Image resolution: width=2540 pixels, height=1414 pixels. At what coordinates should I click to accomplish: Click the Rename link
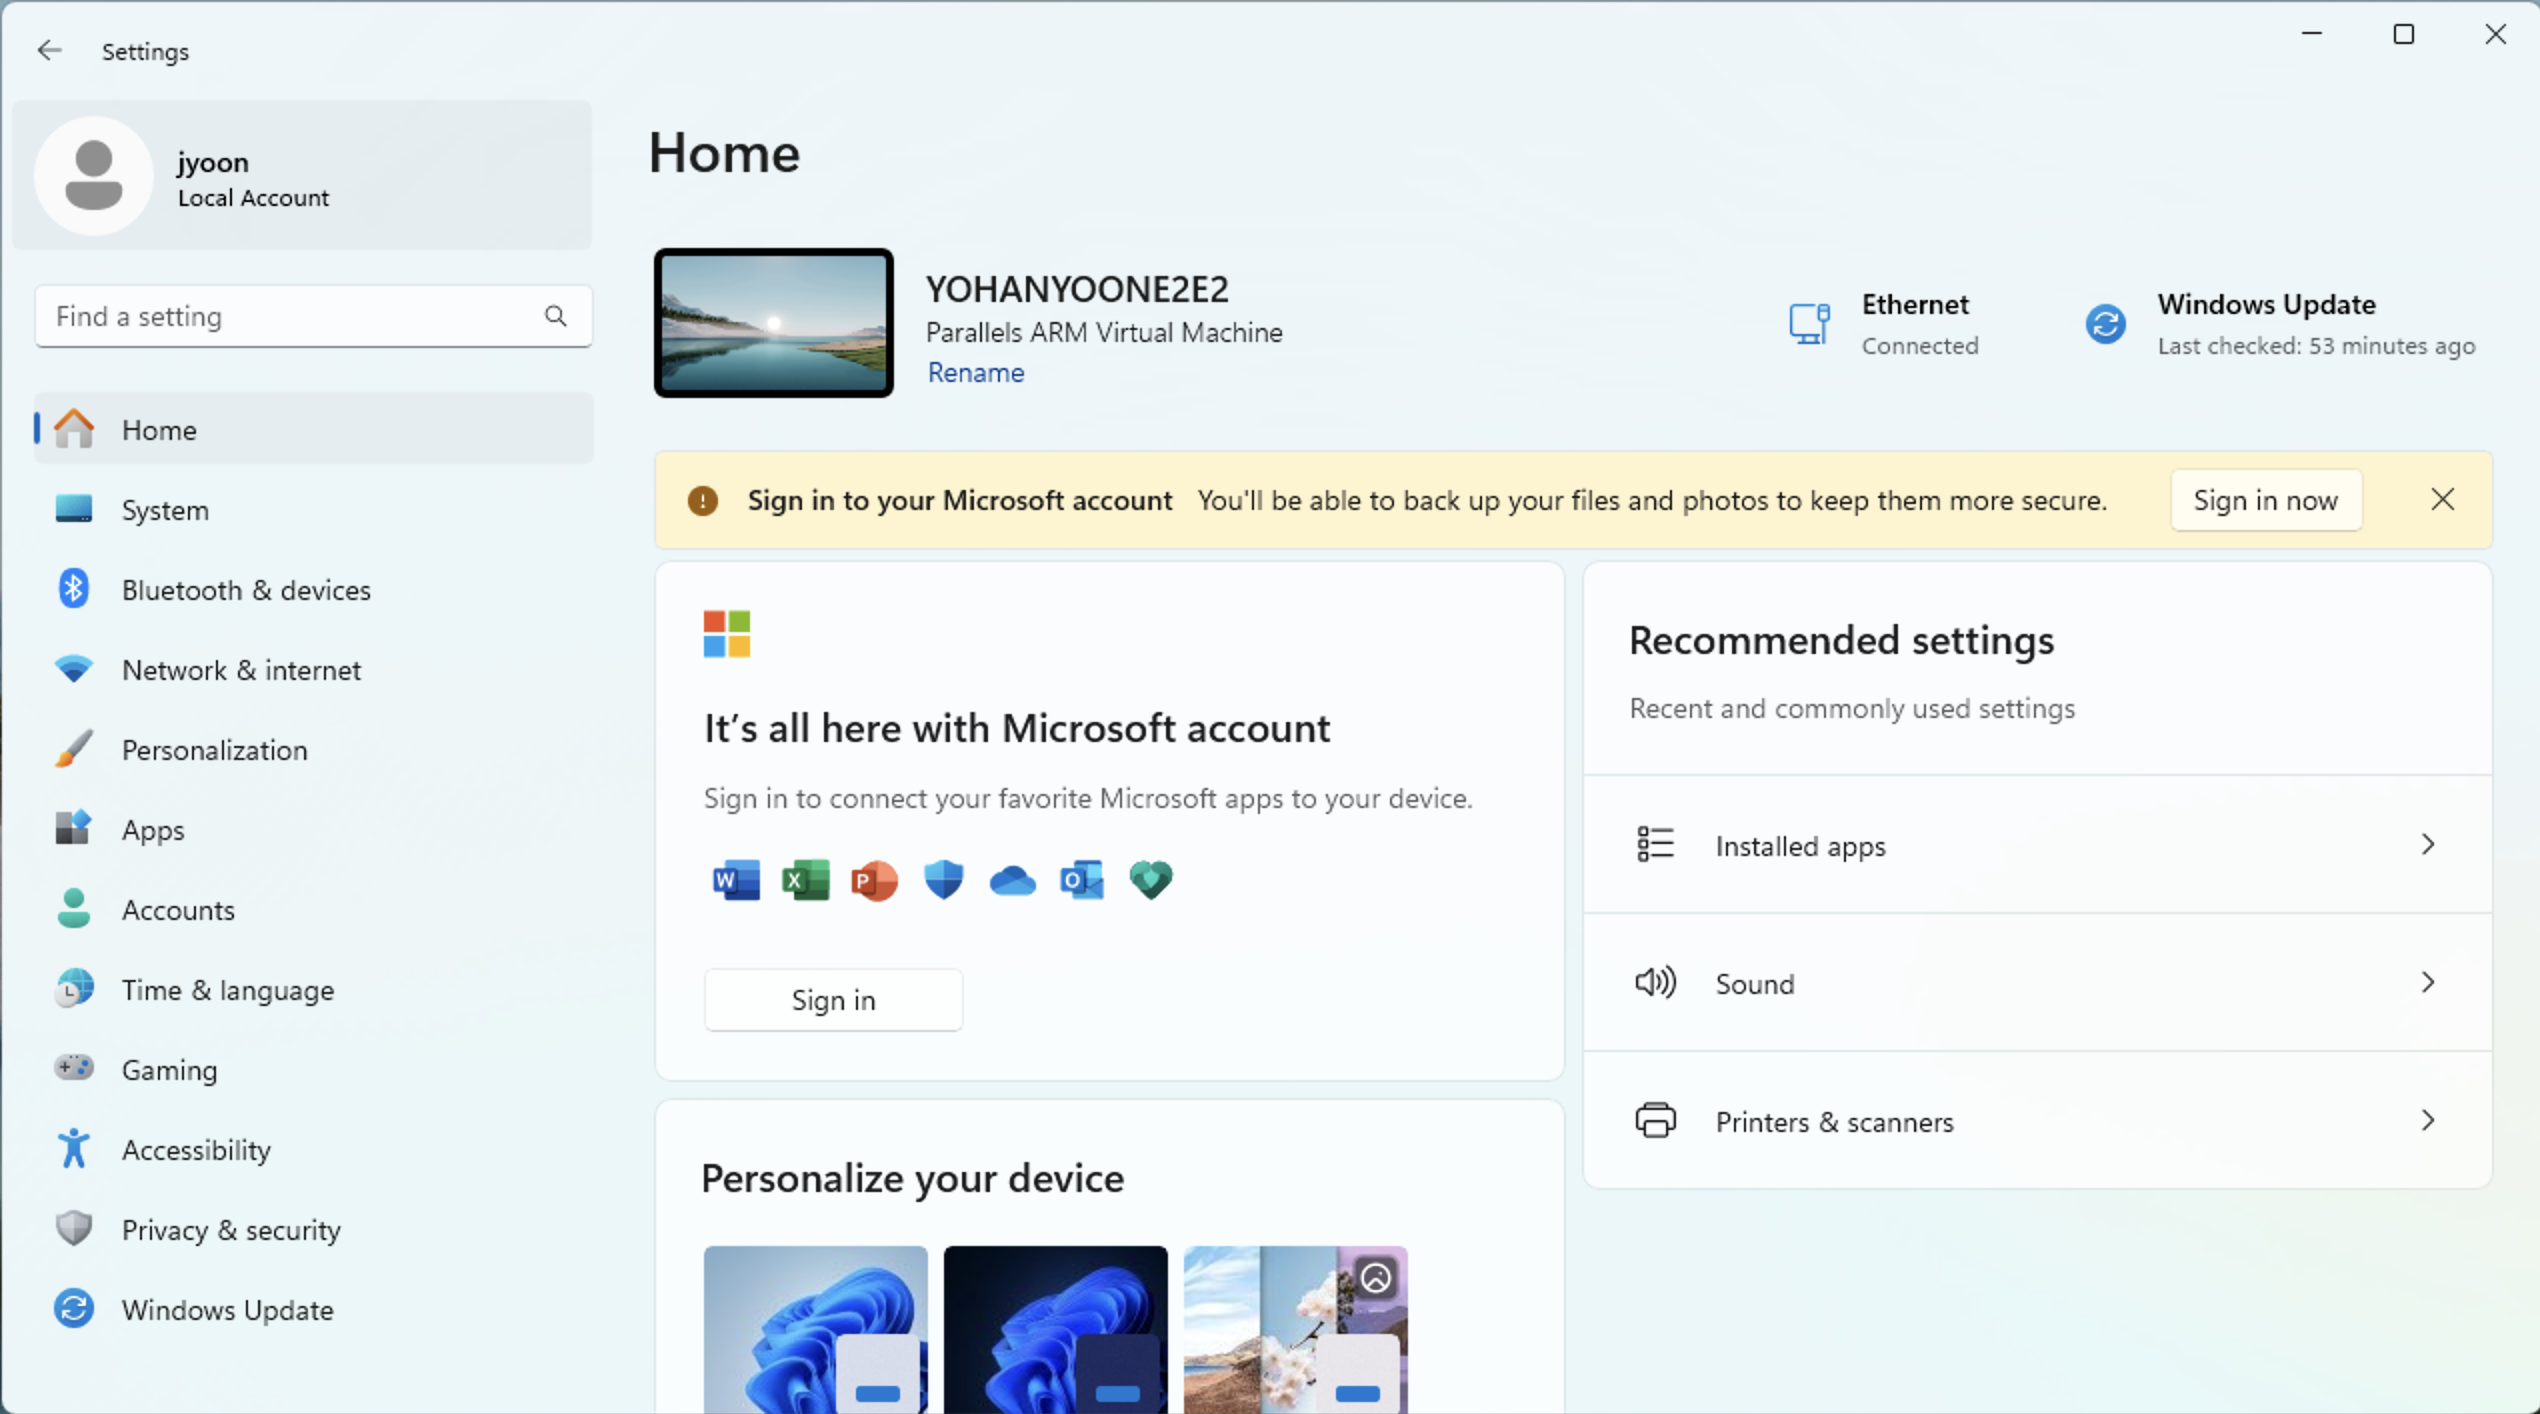(975, 372)
